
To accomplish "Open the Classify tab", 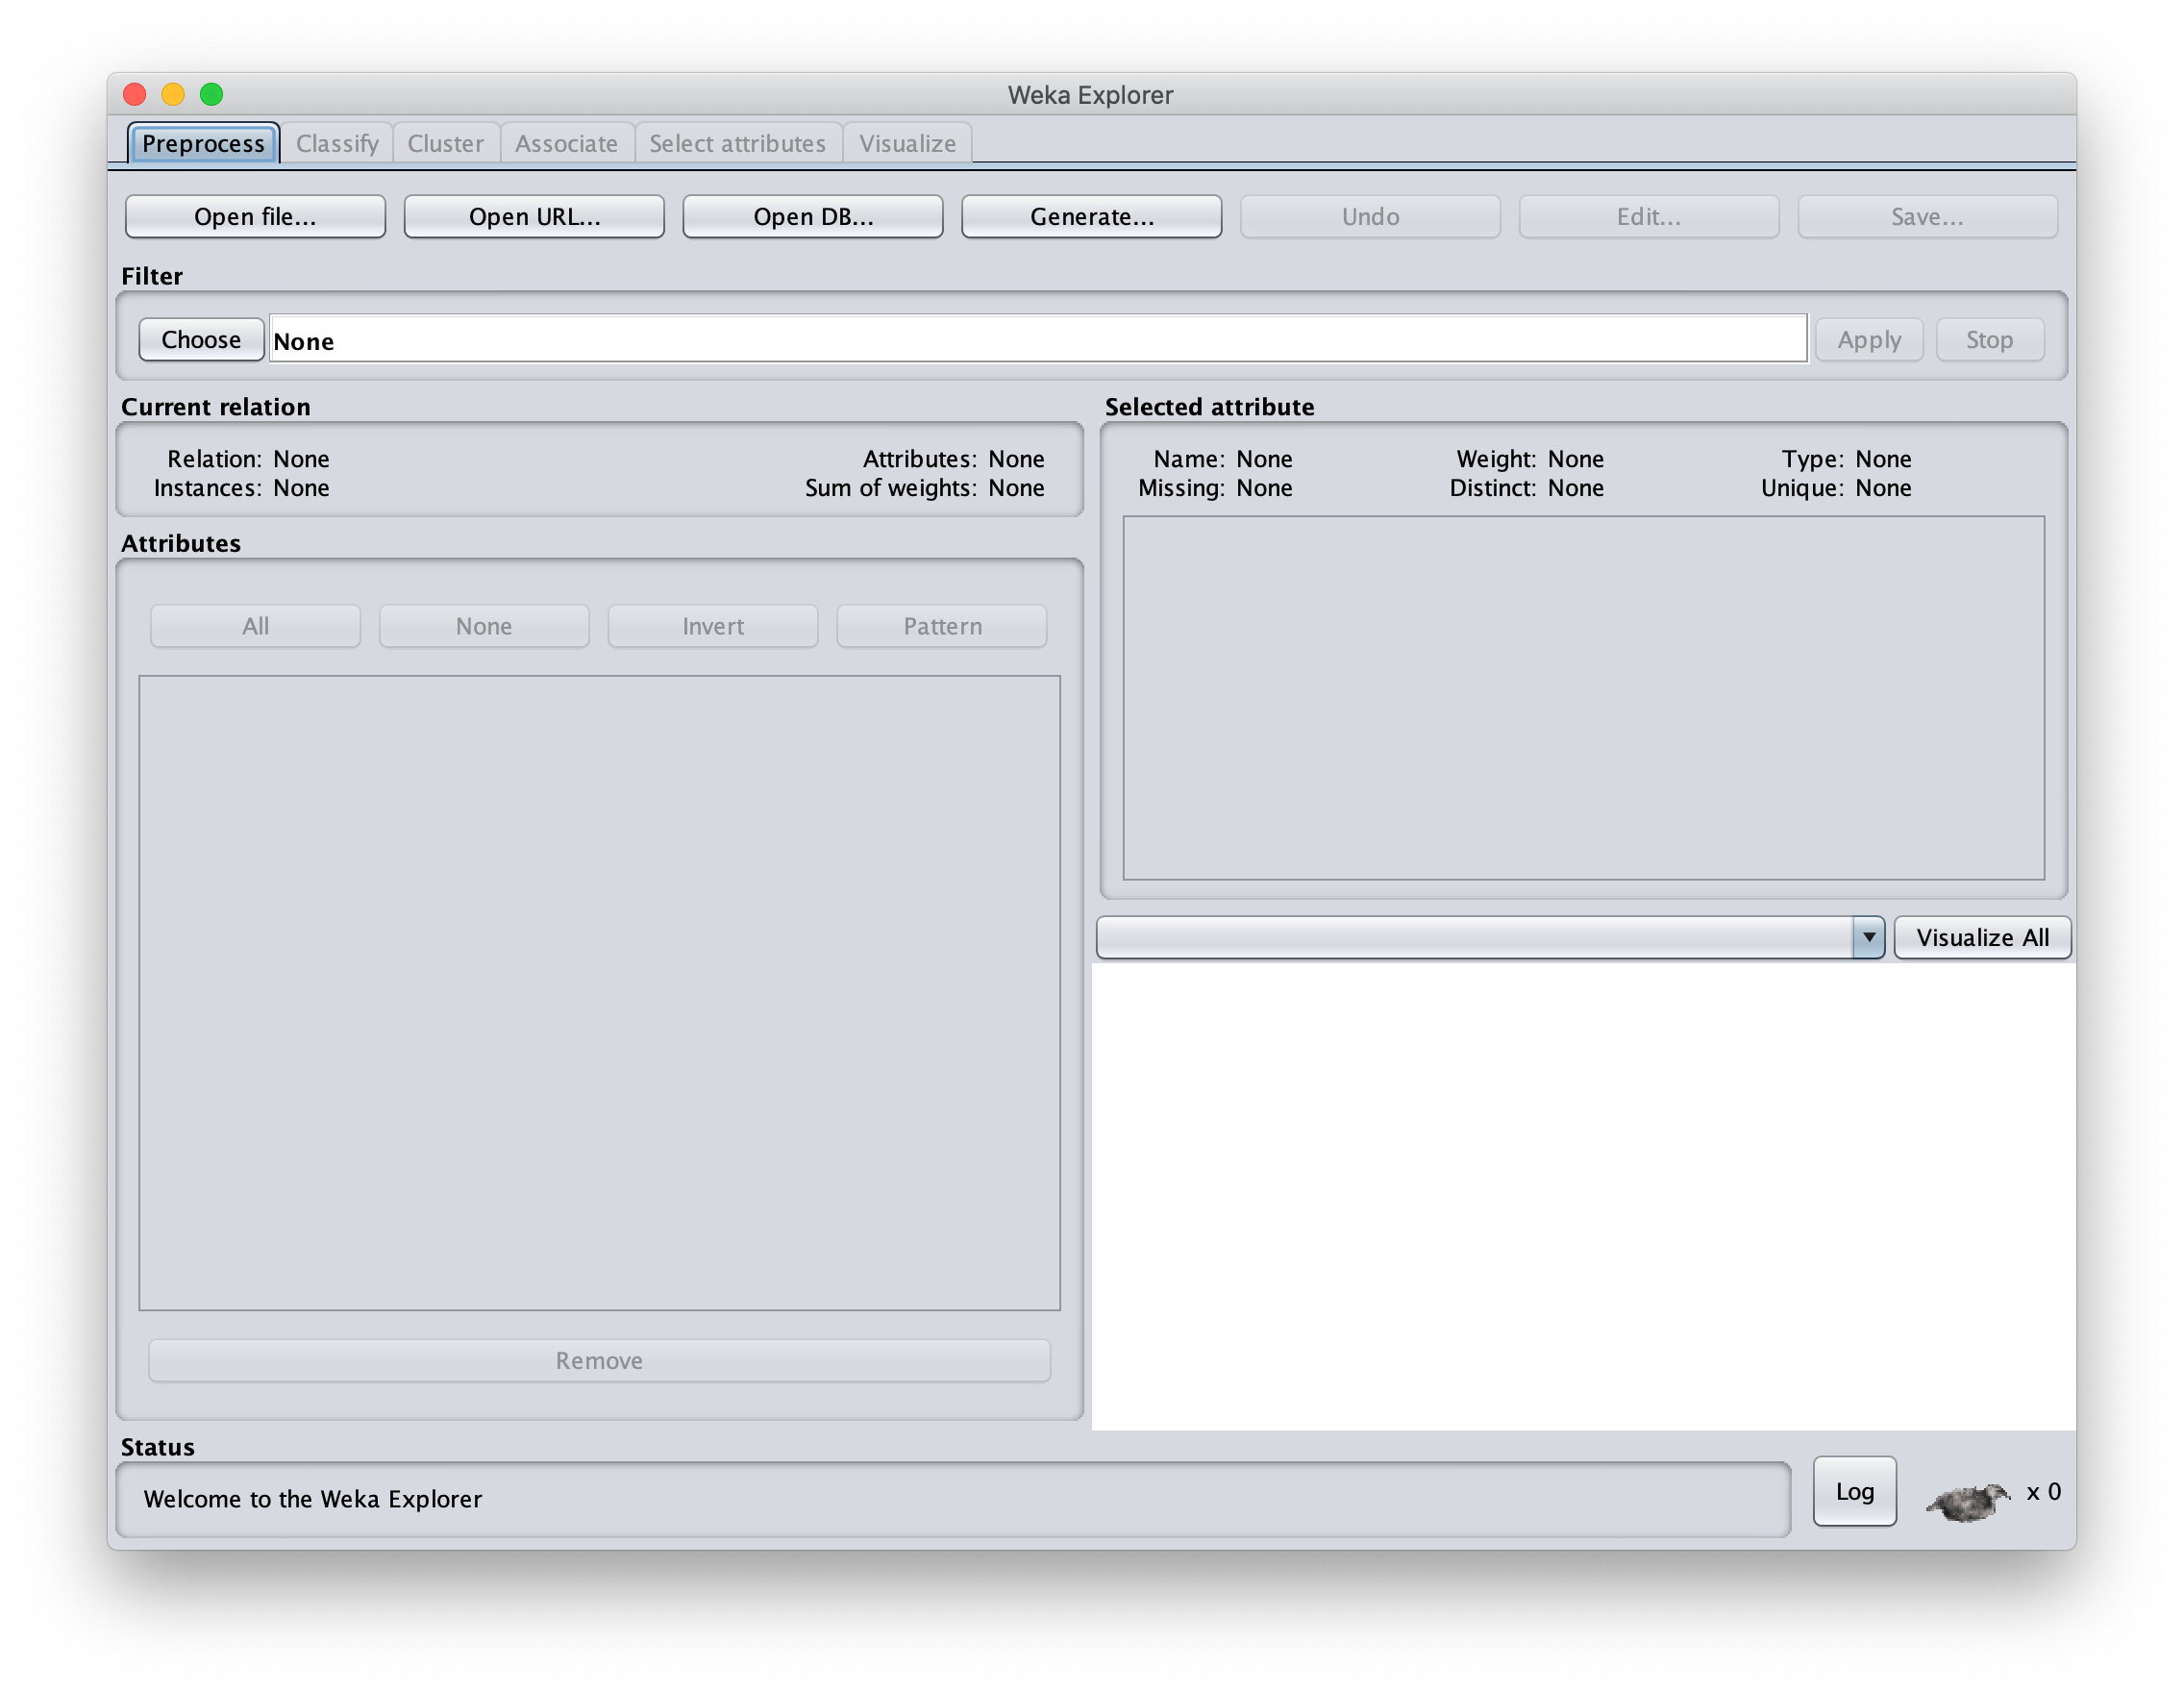I will pos(337,143).
